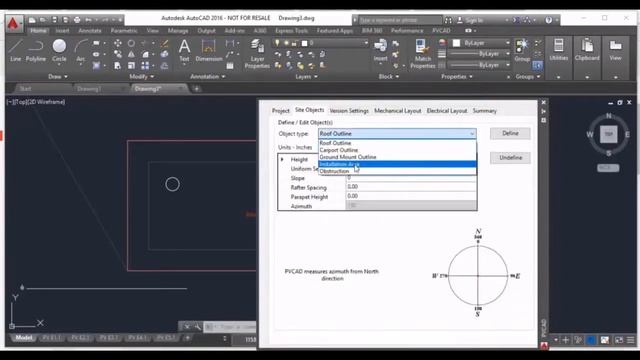Click the Group tool
Viewport: 640px width, 360px height.
click(x=522, y=51)
